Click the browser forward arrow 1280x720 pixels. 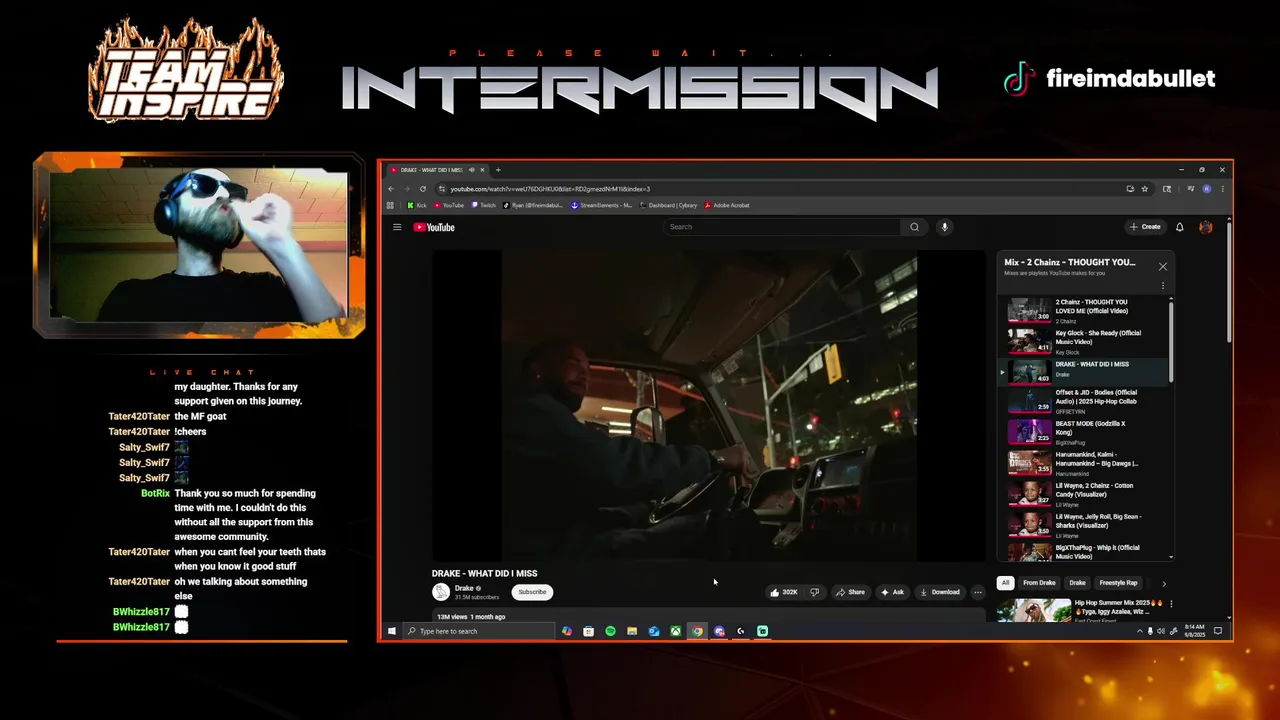(x=407, y=189)
